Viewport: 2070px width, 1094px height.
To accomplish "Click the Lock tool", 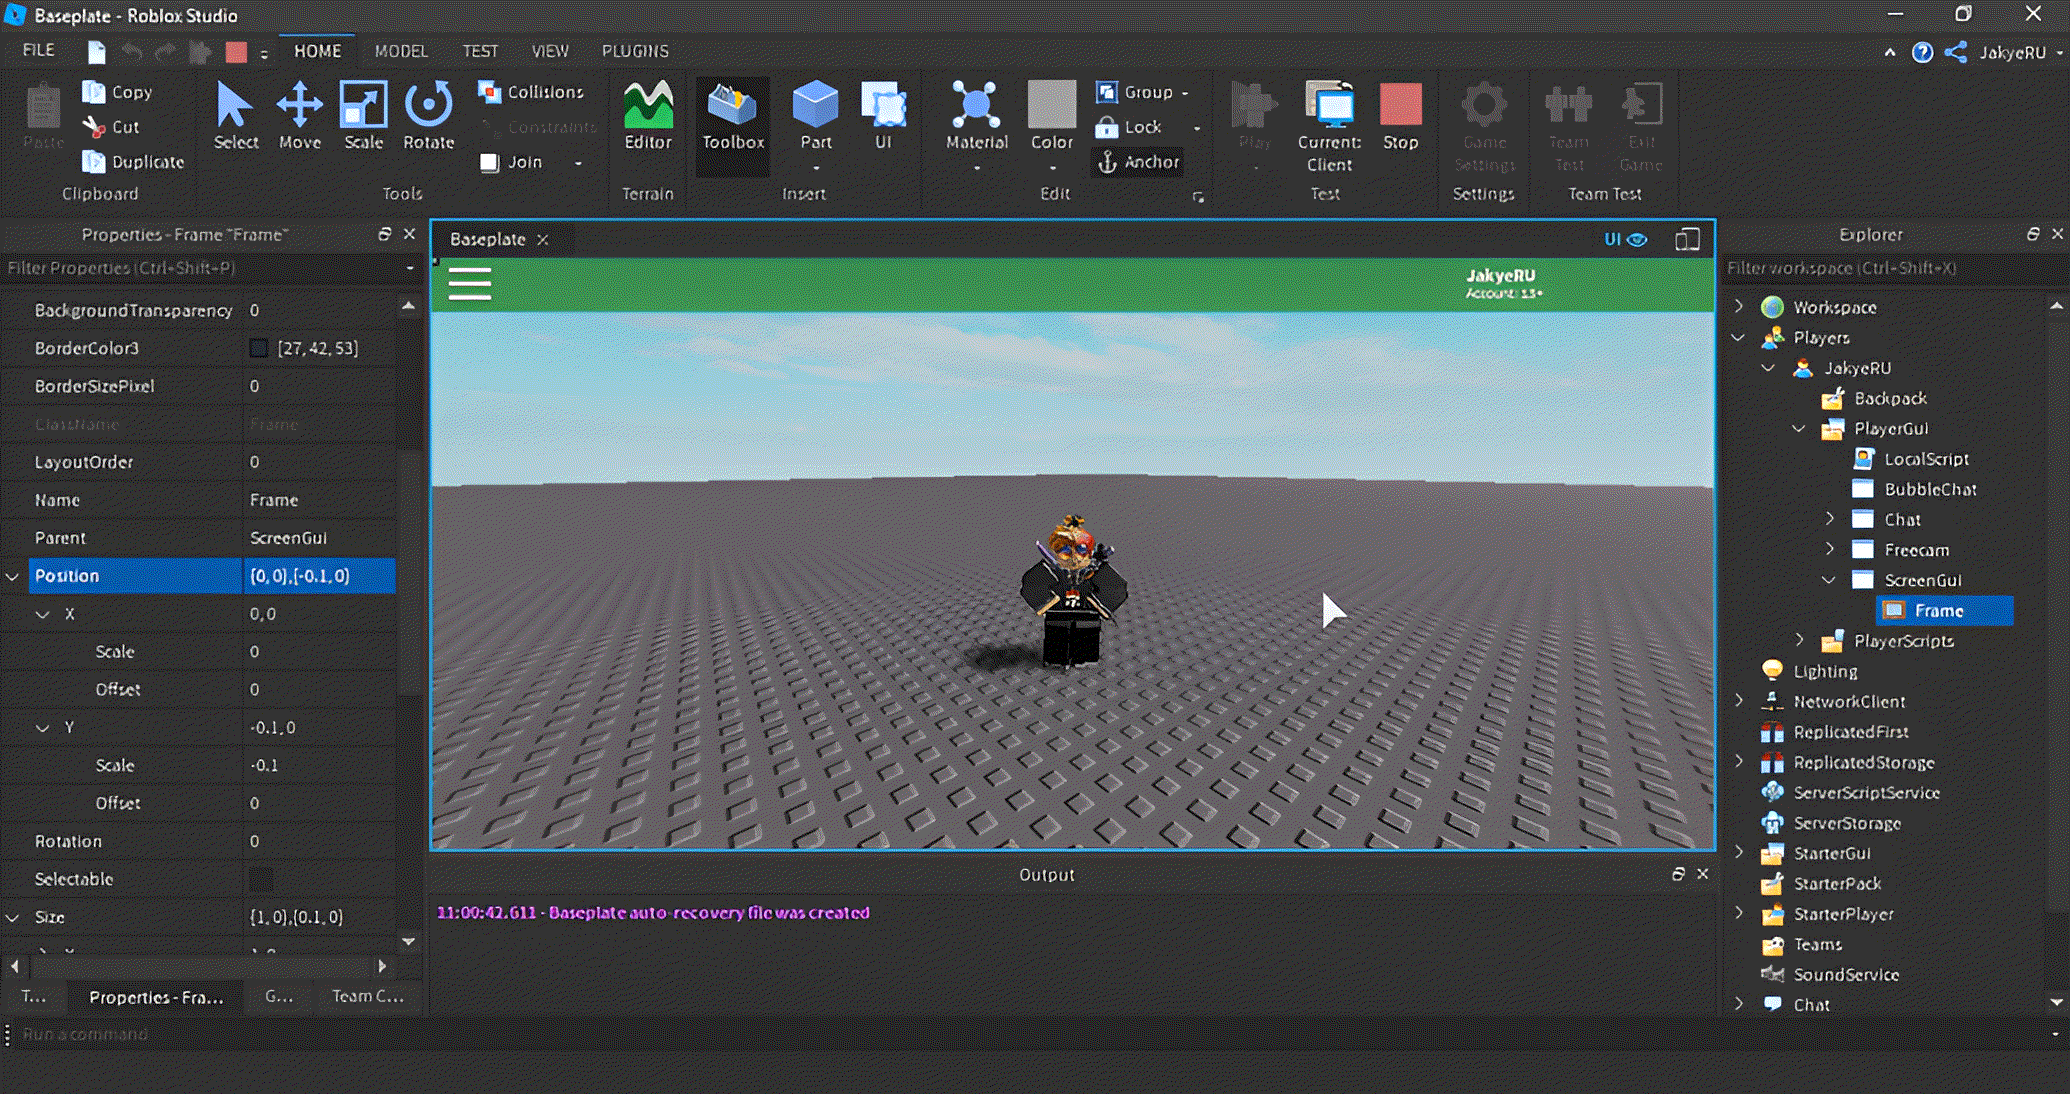I will click(1129, 127).
